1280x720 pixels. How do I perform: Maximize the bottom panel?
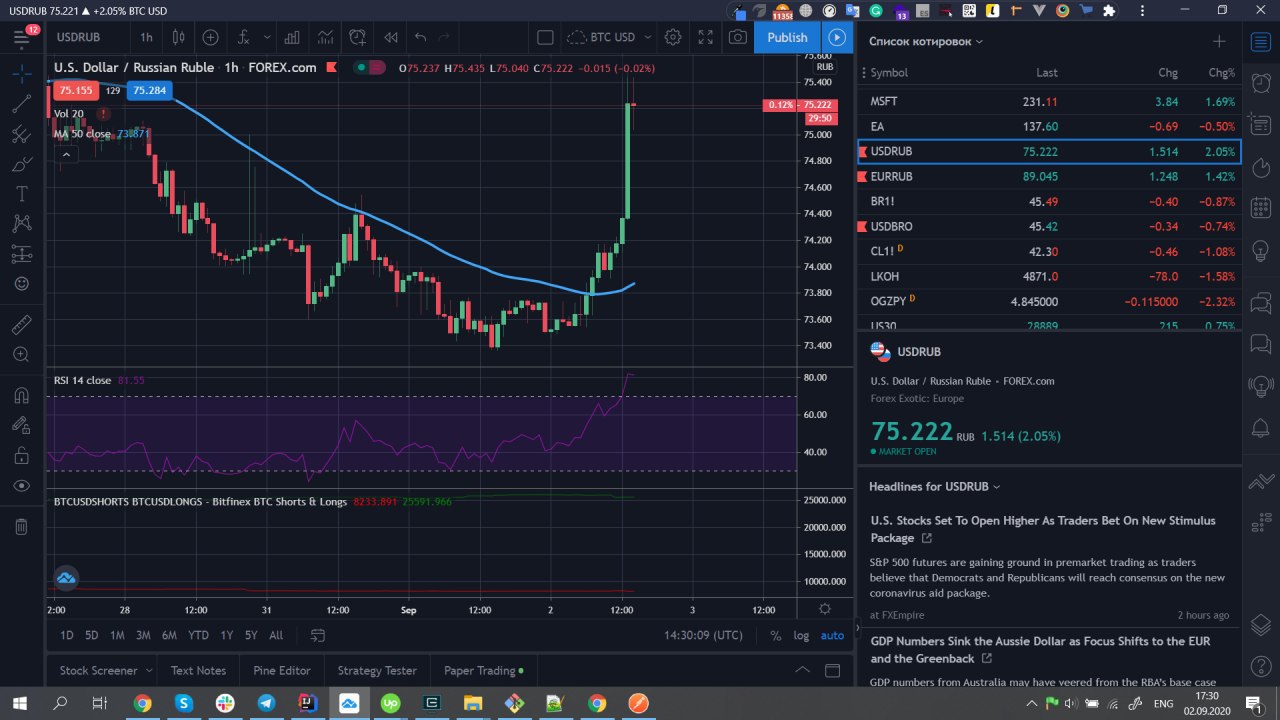(833, 670)
